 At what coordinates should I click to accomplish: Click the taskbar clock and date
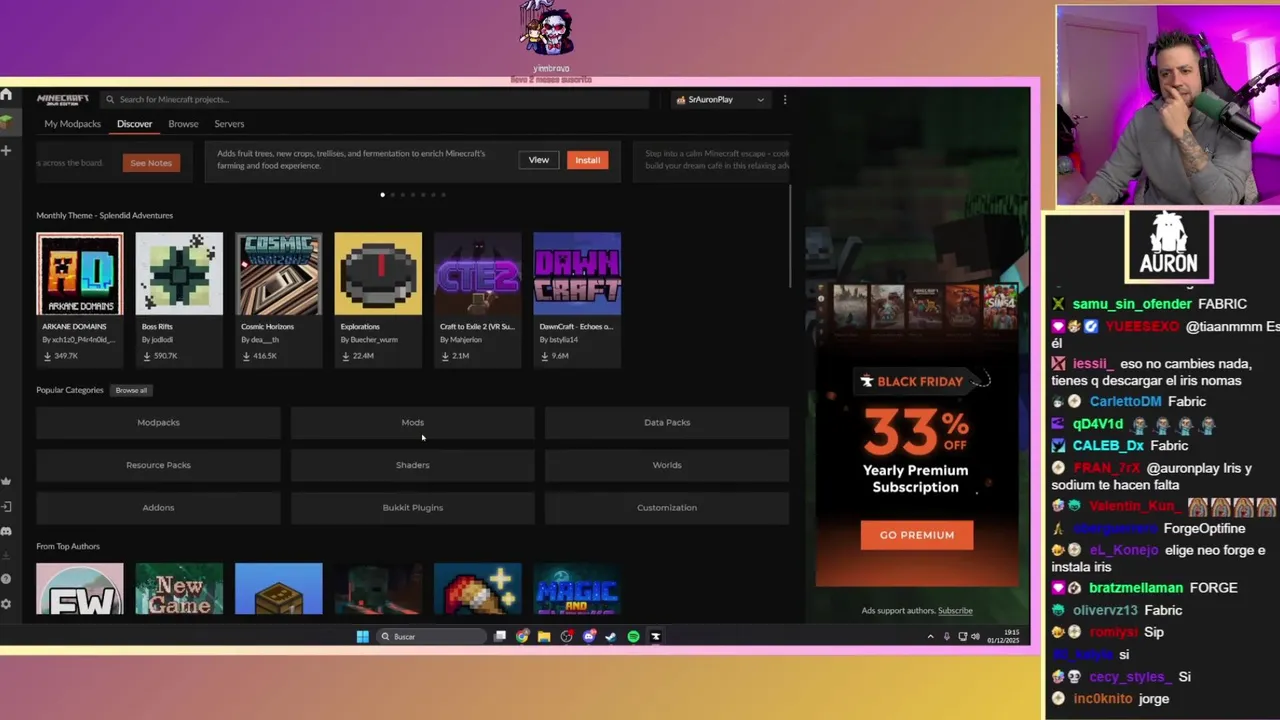pos(1004,637)
